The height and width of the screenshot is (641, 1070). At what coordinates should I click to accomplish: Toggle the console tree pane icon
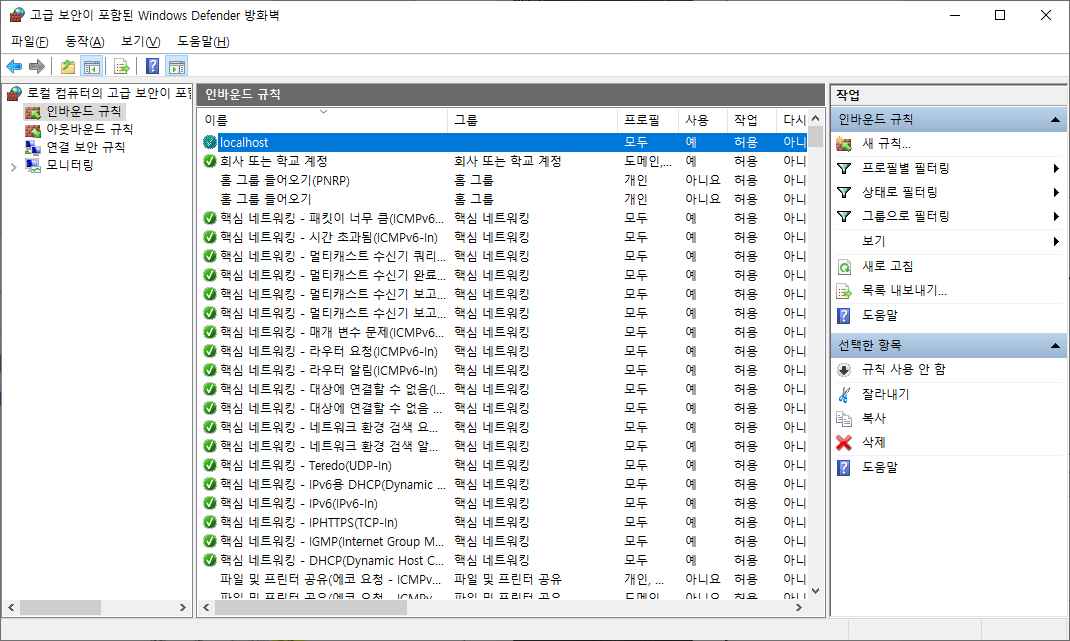[x=91, y=66]
